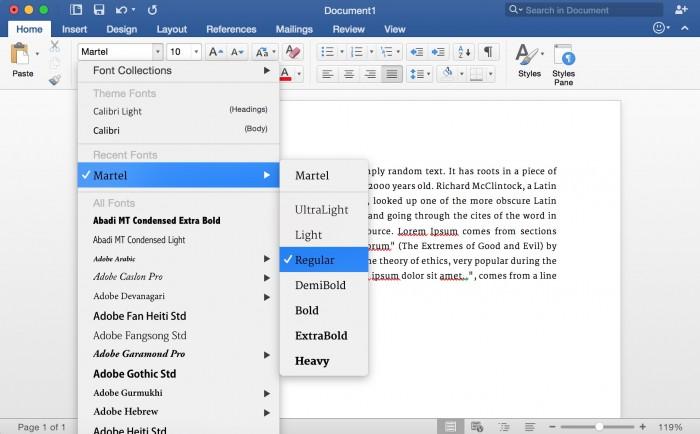
Task: Click the Redo circular arrow icon
Action: coord(152,10)
